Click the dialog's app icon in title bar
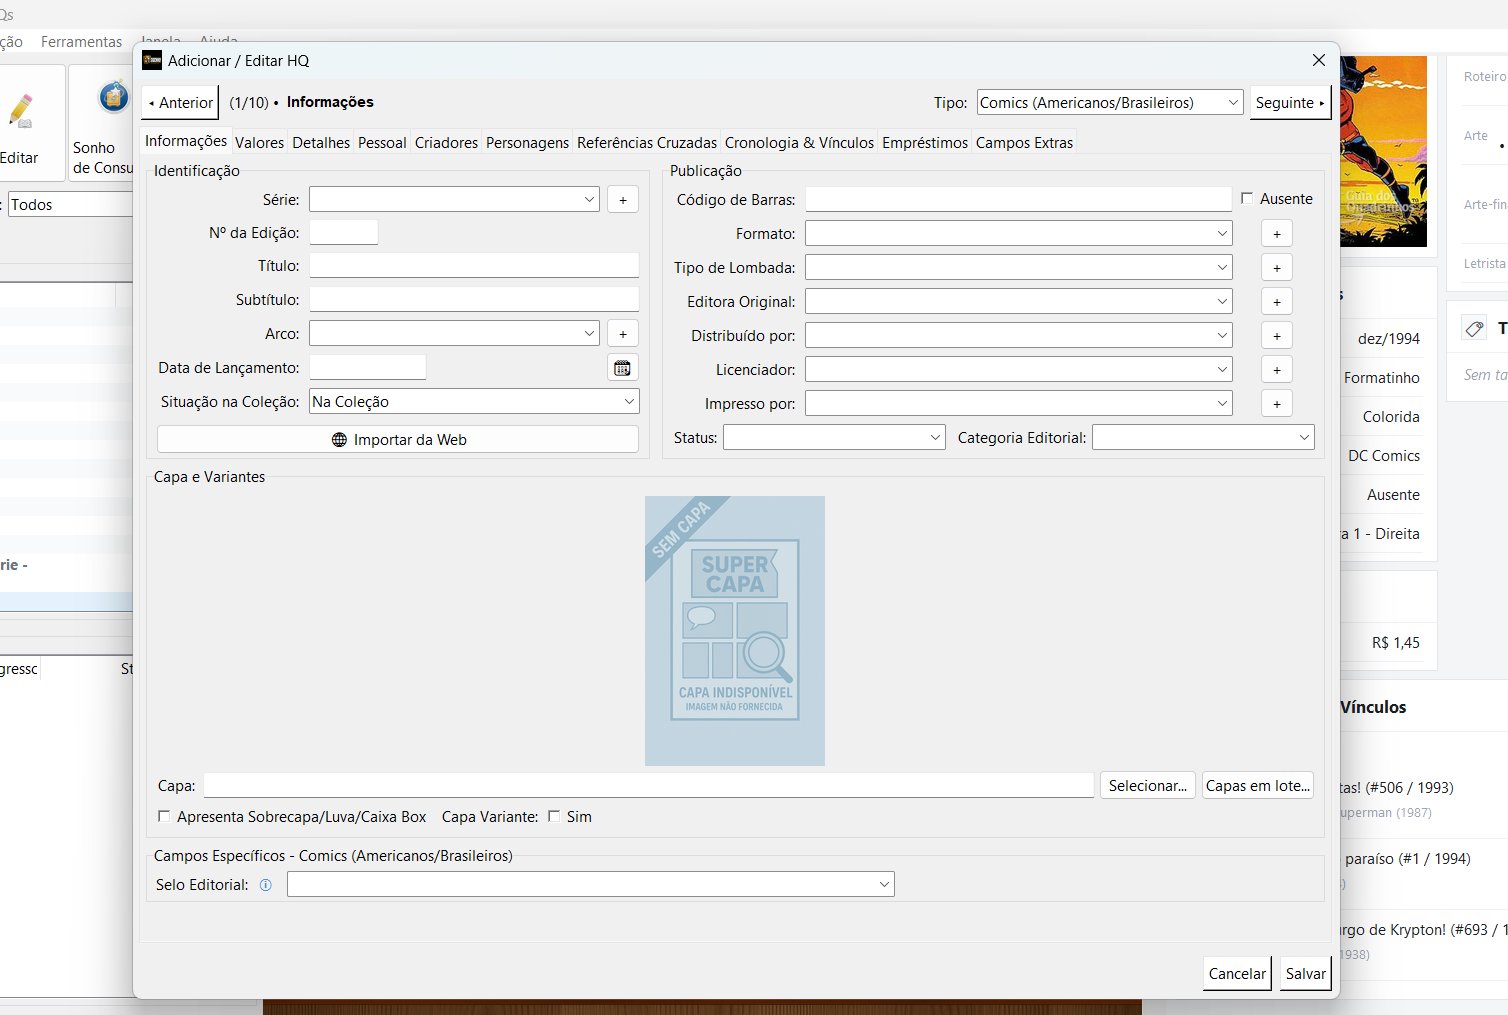The image size is (1508, 1015). [x=152, y=60]
